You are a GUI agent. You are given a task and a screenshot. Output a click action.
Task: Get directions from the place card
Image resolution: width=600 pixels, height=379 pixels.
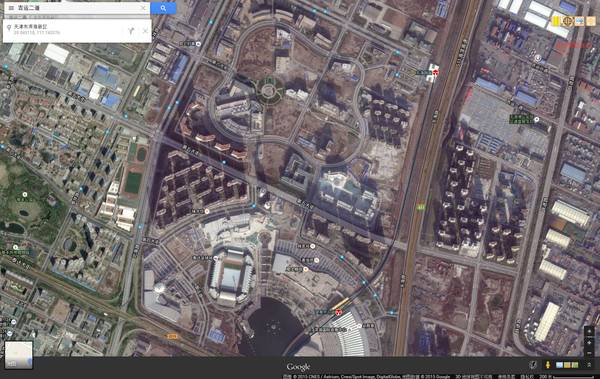(x=131, y=31)
